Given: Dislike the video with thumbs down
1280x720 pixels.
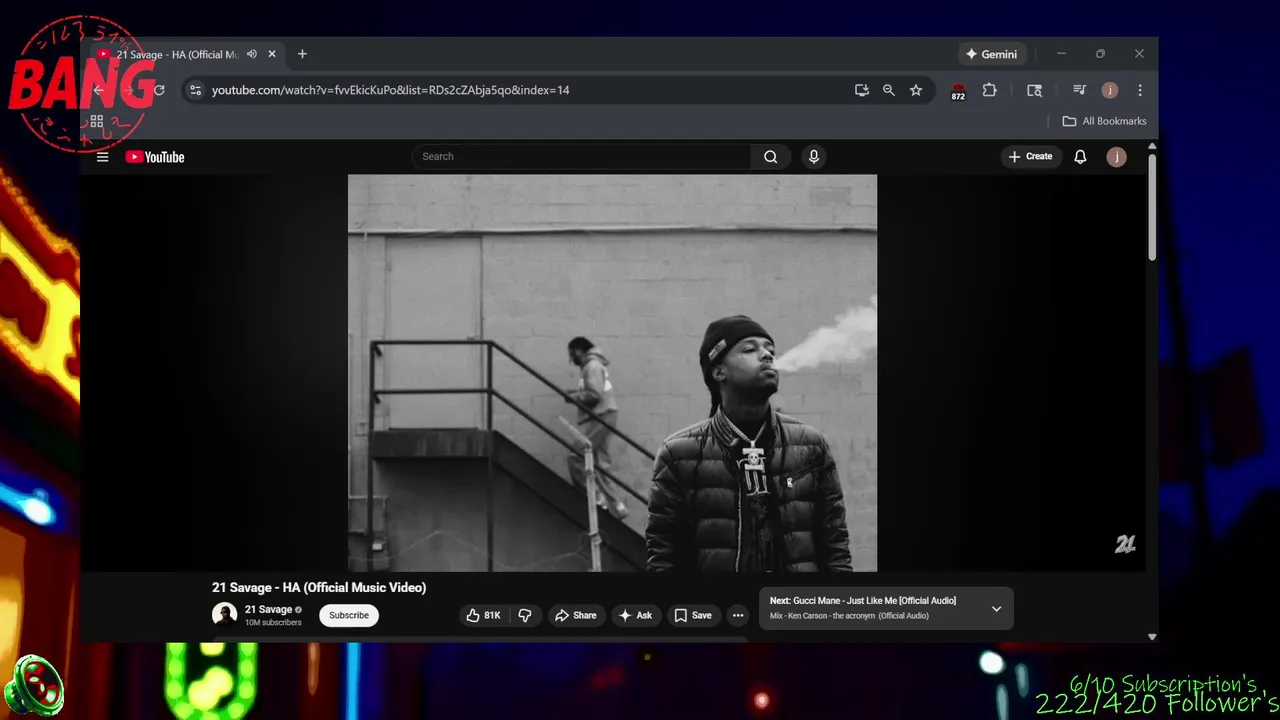Looking at the screenshot, I should tap(525, 616).
